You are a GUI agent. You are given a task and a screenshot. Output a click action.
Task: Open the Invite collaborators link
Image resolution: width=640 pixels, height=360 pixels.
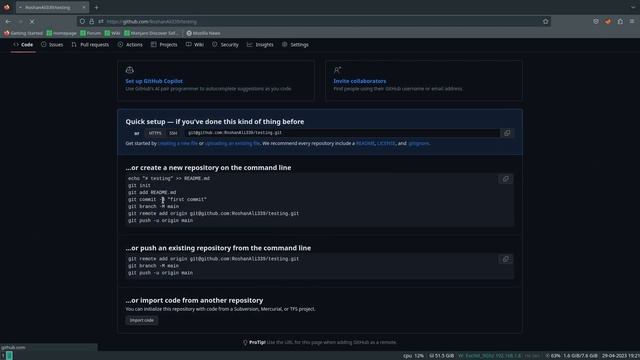coord(360,81)
